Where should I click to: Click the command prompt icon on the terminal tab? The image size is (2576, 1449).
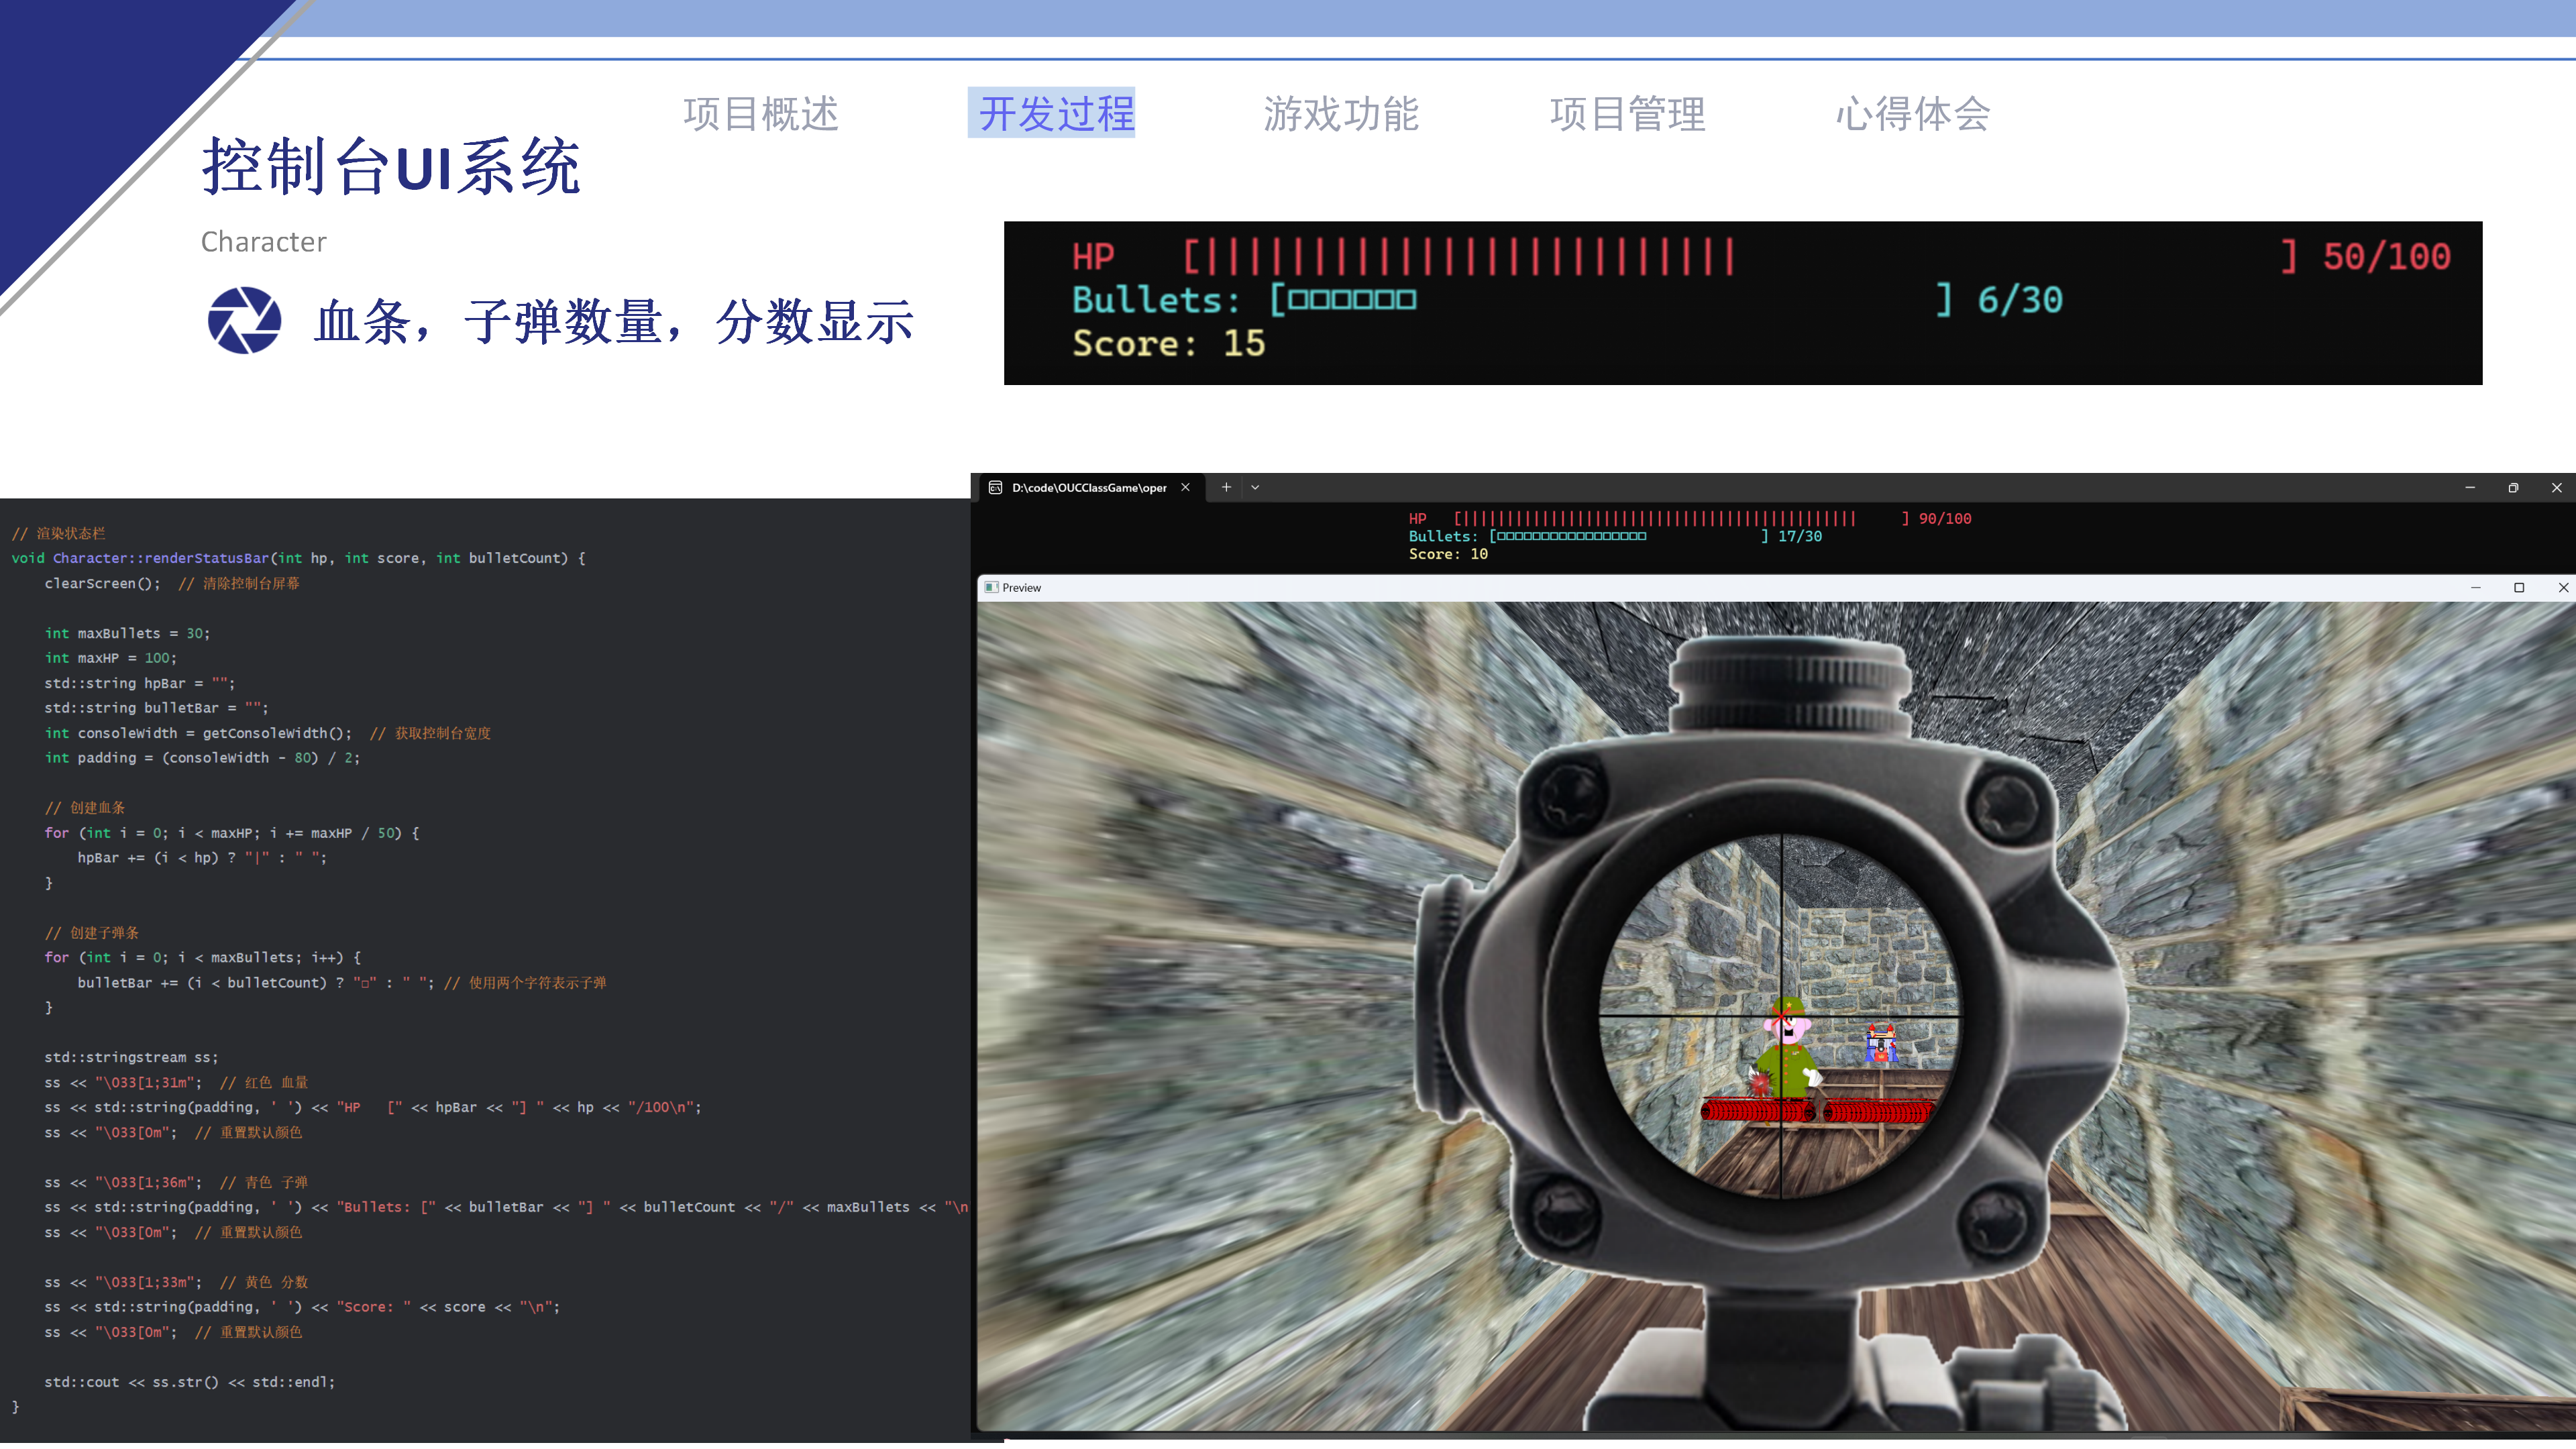[996, 487]
